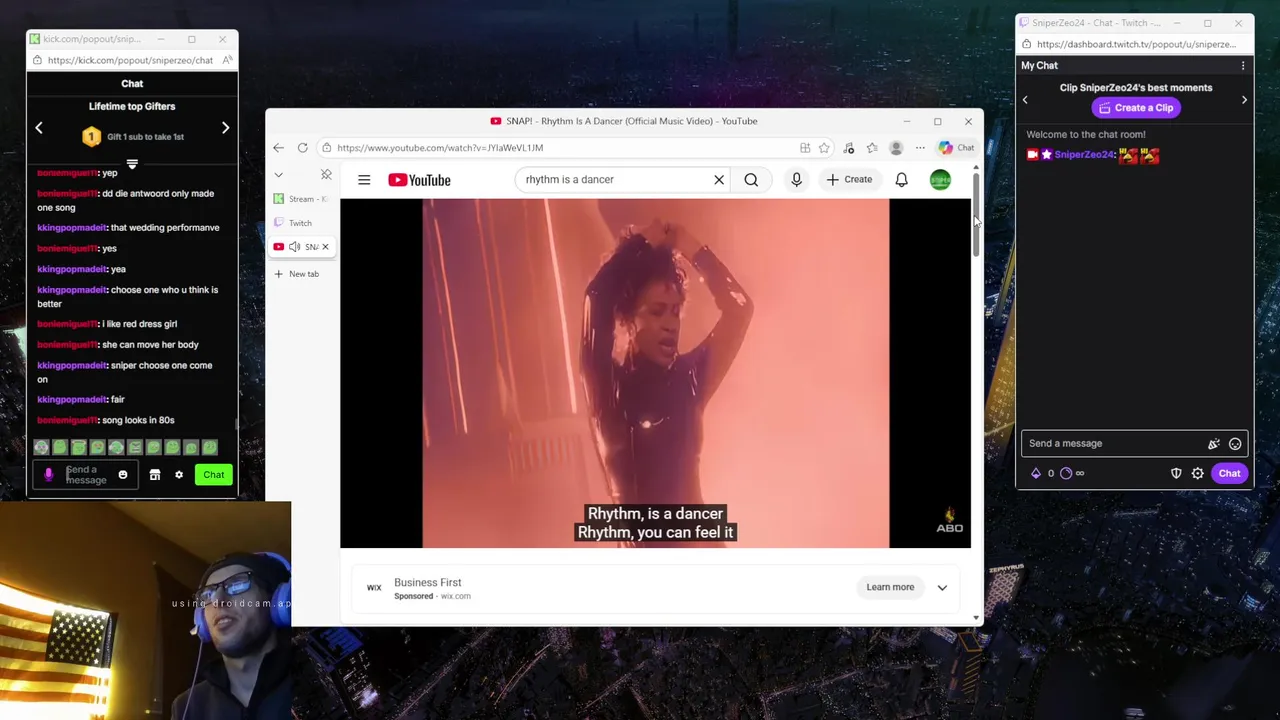
Task: Open Kick chat settings gear
Action: 179,475
